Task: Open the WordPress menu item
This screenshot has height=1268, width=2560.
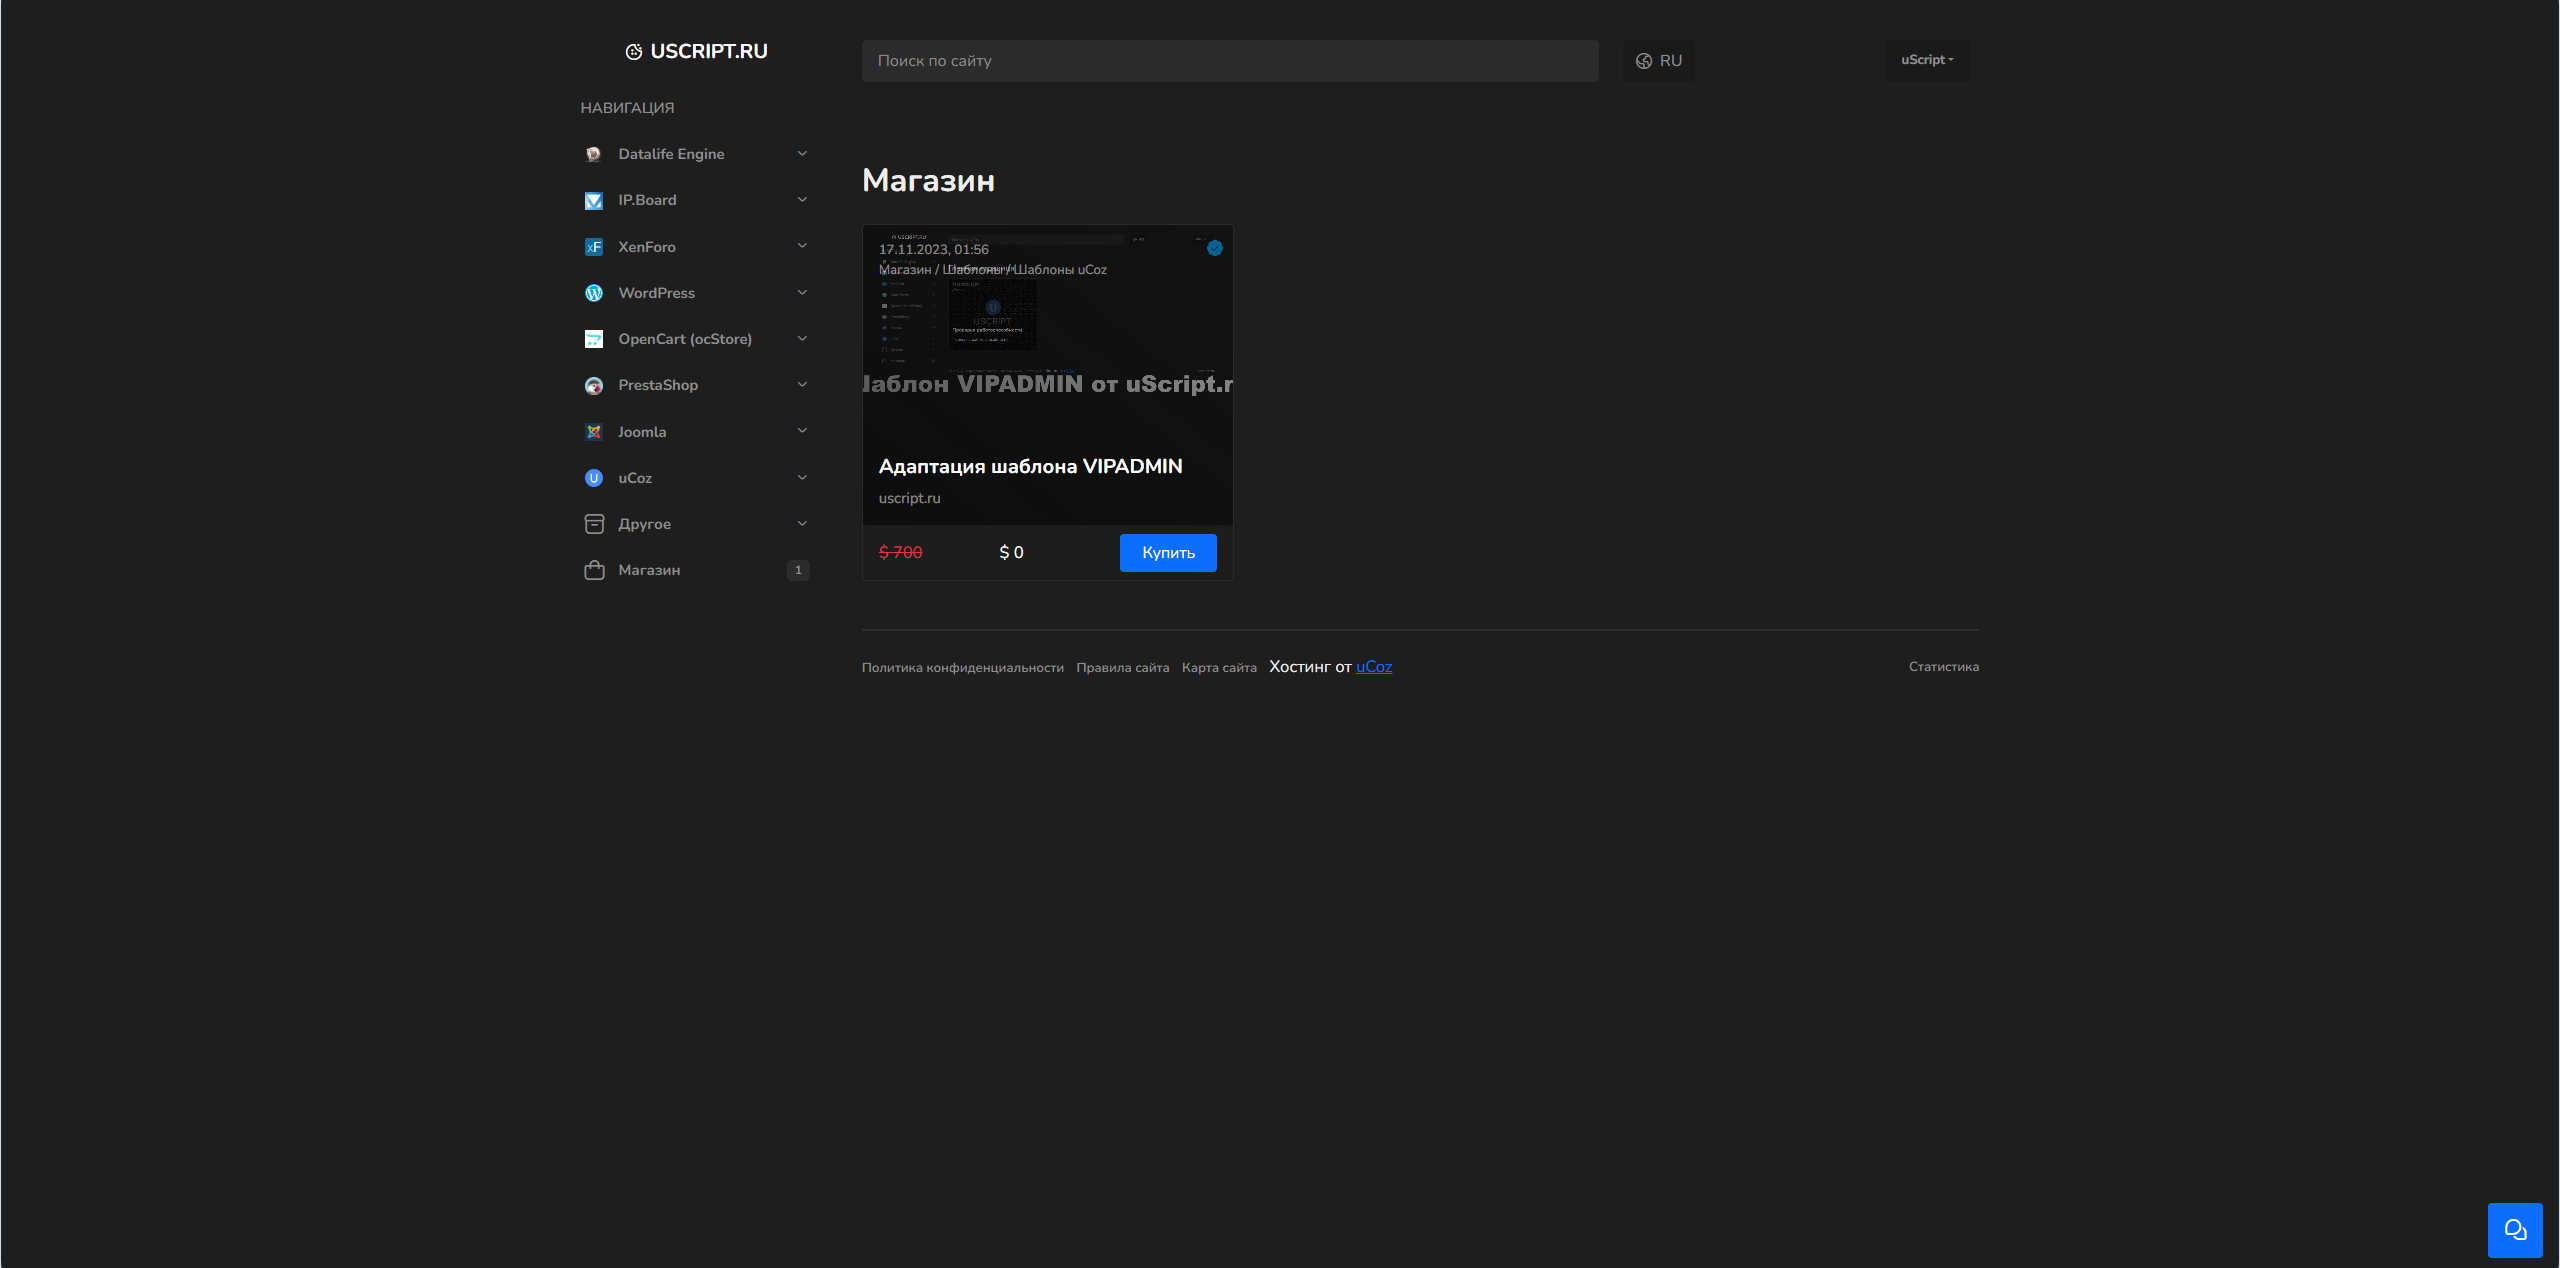Action: 697,293
